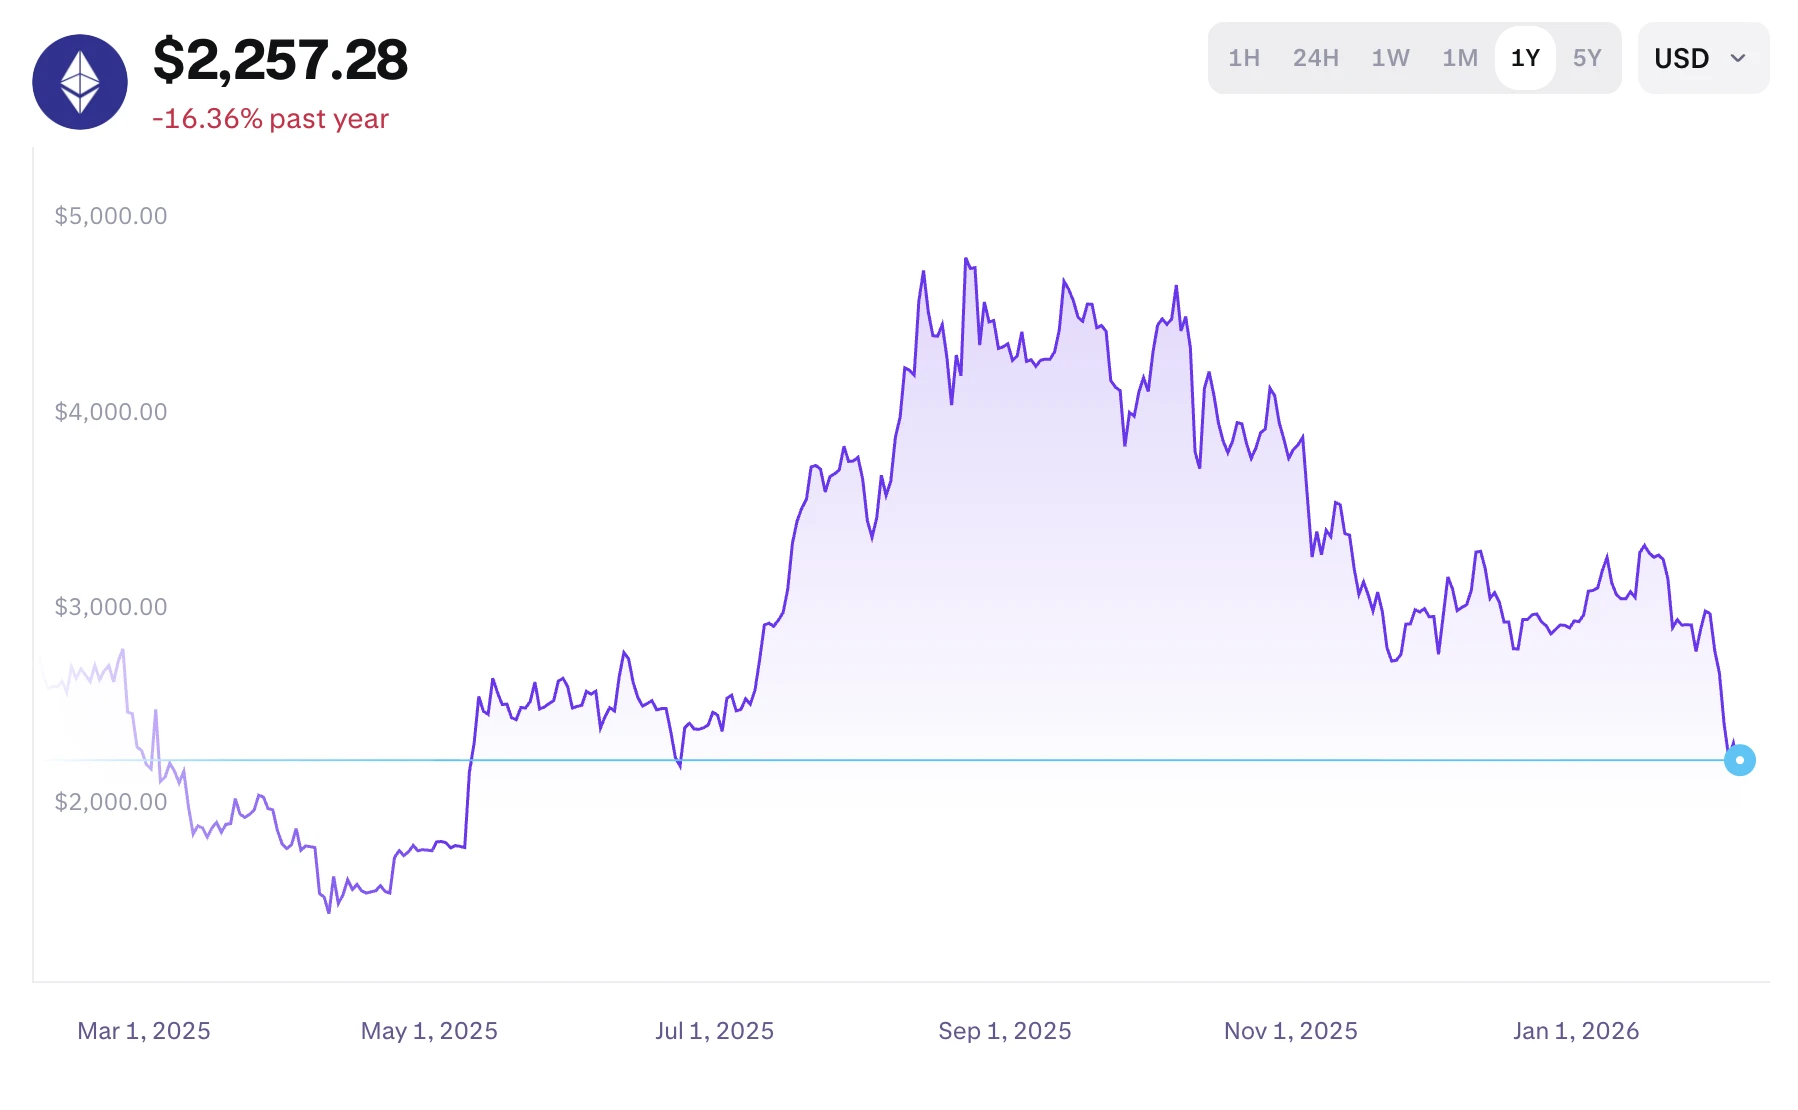Click the current price marker dot
This screenshot has height=1110, width=1798.
point(1740,760)
